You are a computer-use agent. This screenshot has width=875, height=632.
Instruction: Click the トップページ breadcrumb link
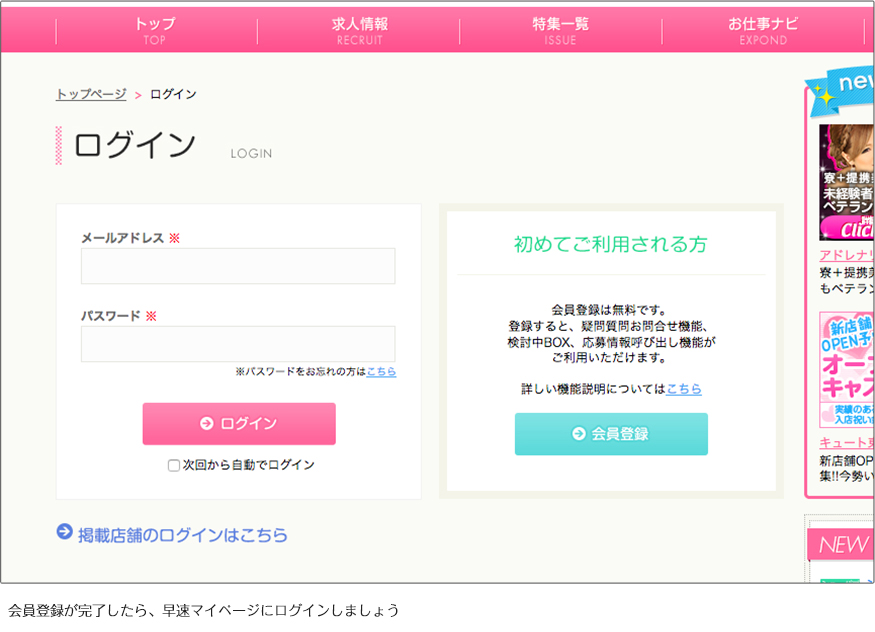coord(91,94)
